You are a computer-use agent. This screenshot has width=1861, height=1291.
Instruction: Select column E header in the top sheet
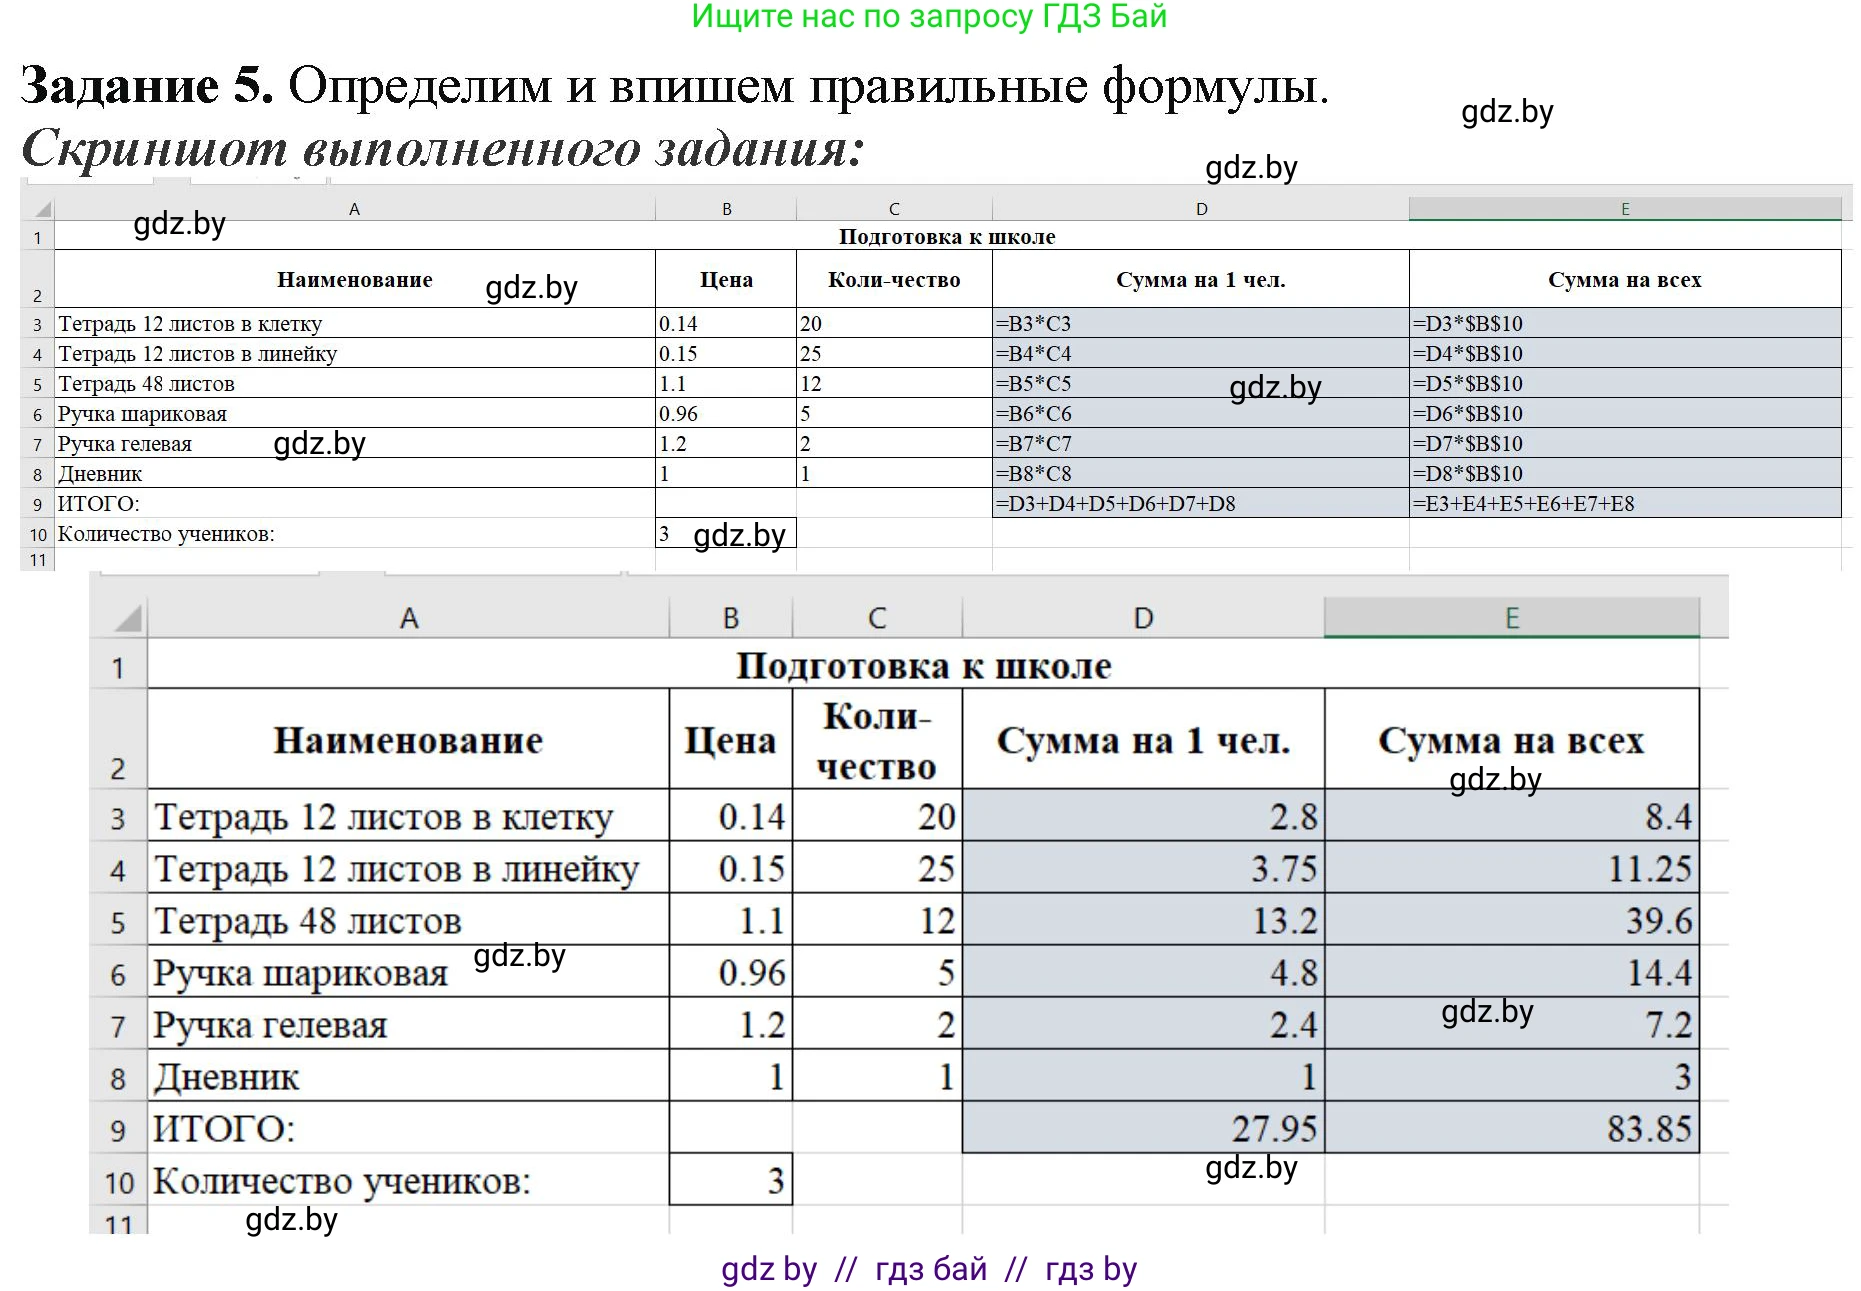(1625, 207)
